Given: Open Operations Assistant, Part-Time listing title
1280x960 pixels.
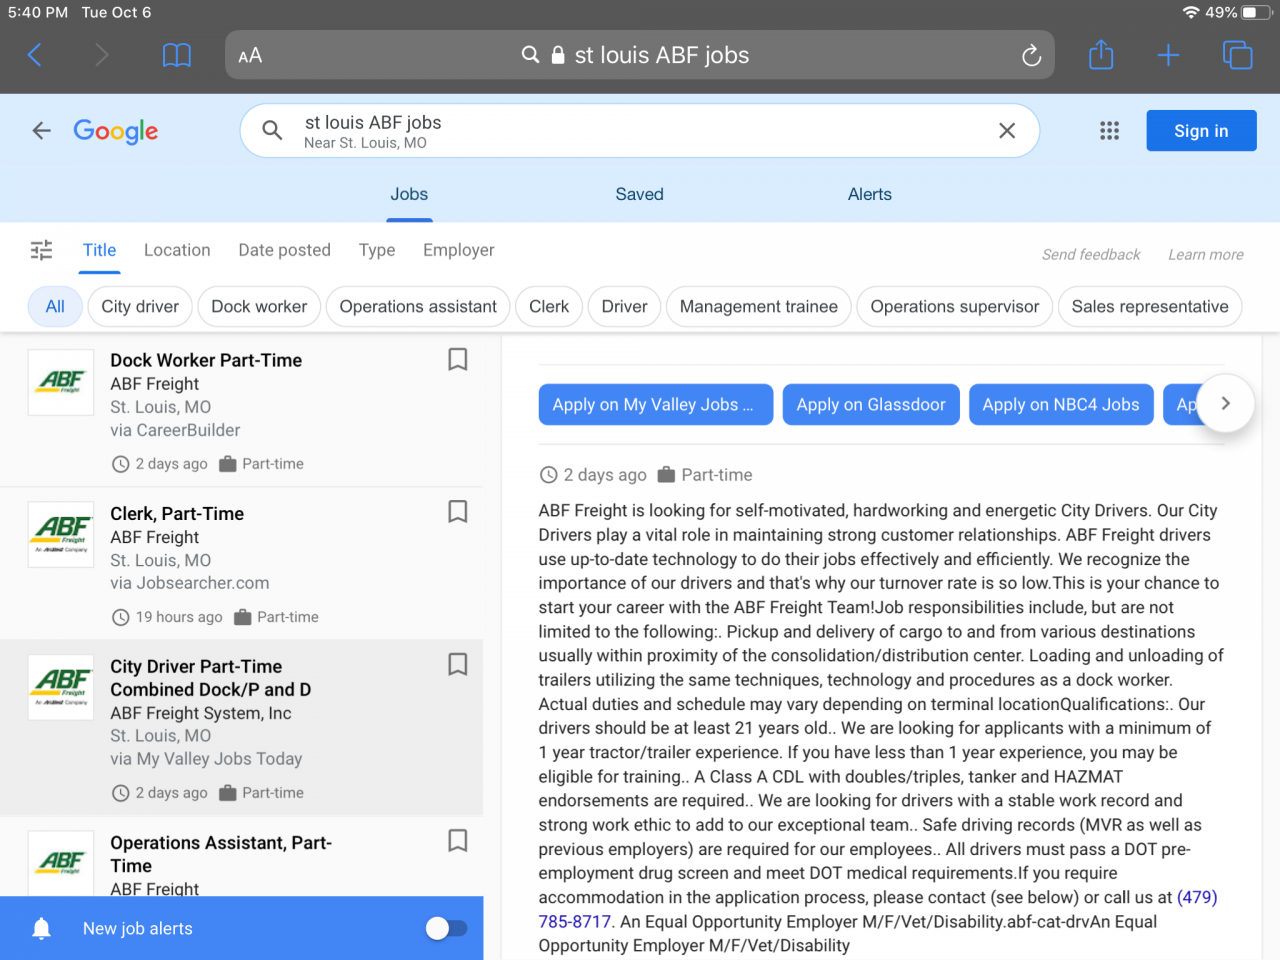Looking at the screenshot, I should tap(221, 854).
